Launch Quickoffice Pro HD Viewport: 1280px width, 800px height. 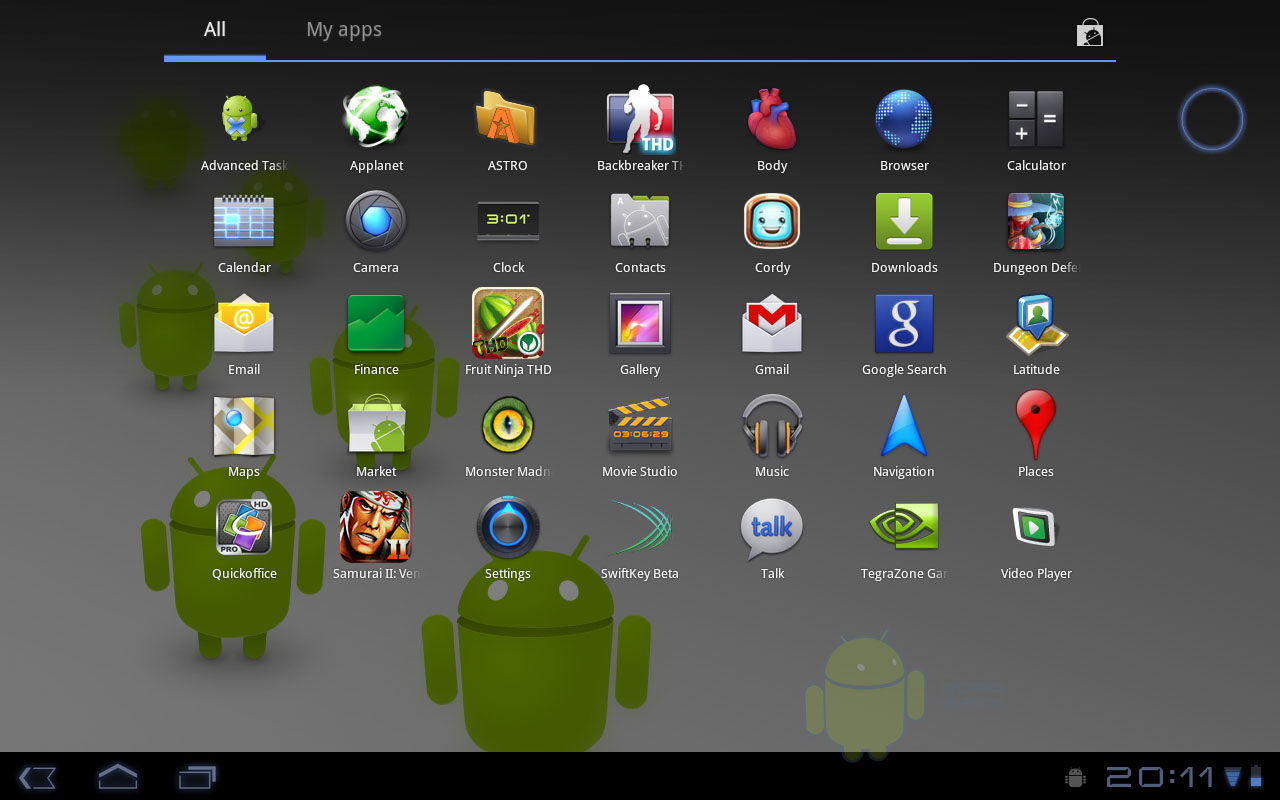pyautogui.click(x=244, y=528)
